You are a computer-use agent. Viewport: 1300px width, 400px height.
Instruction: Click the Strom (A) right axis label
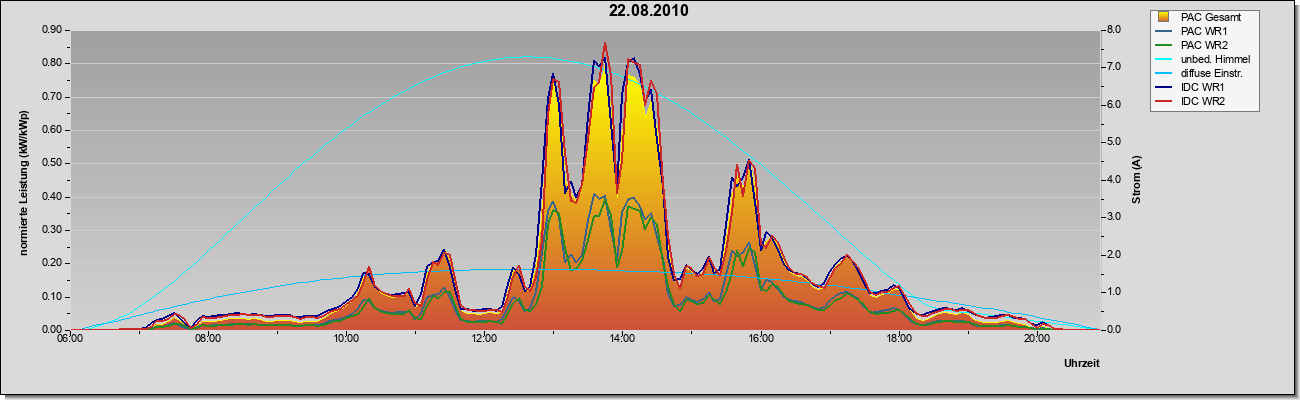1137,180
